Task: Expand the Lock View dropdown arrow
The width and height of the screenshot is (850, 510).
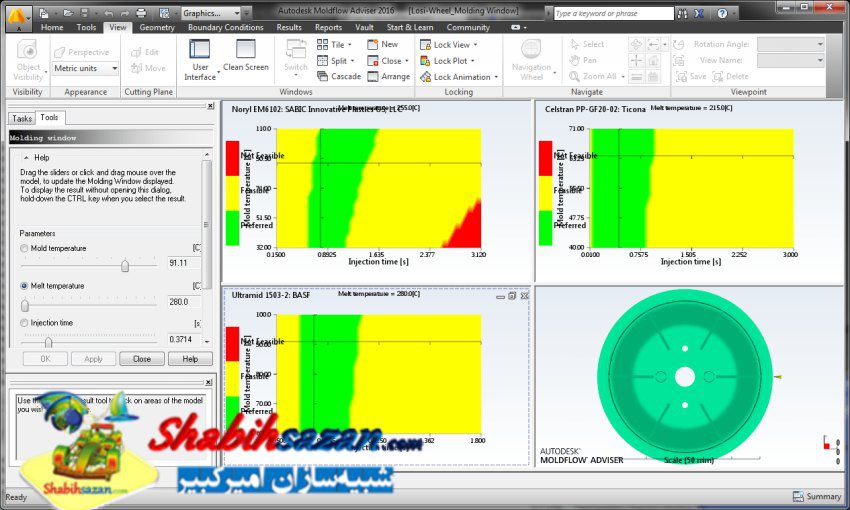Action: click(x=475, y=44)
